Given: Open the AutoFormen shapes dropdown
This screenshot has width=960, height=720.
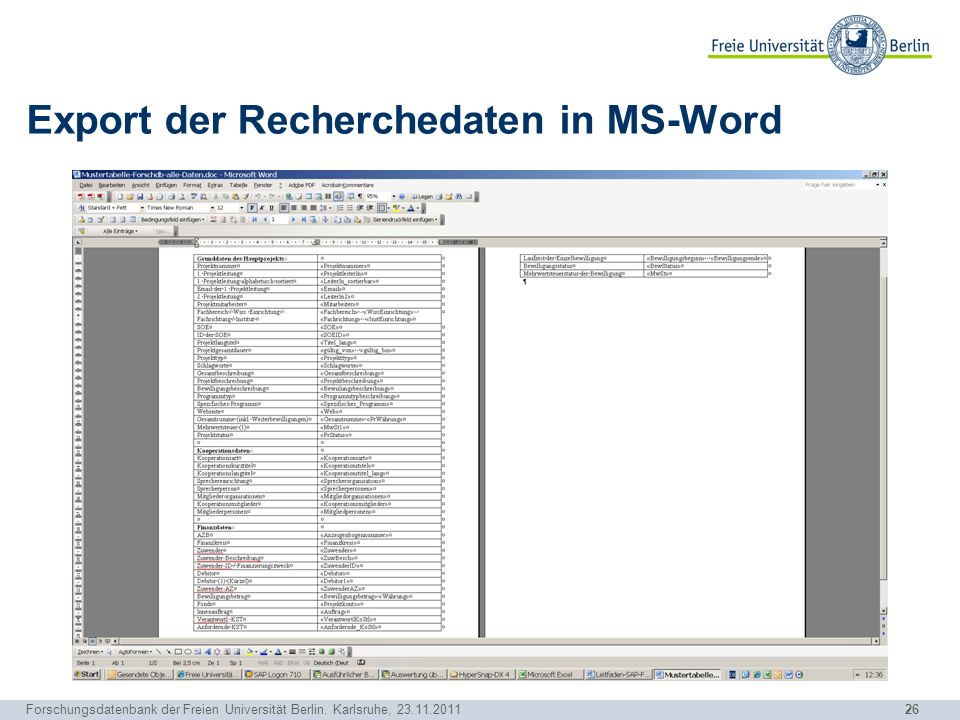Looking at the screenshot, I should (x=135, y=651).
